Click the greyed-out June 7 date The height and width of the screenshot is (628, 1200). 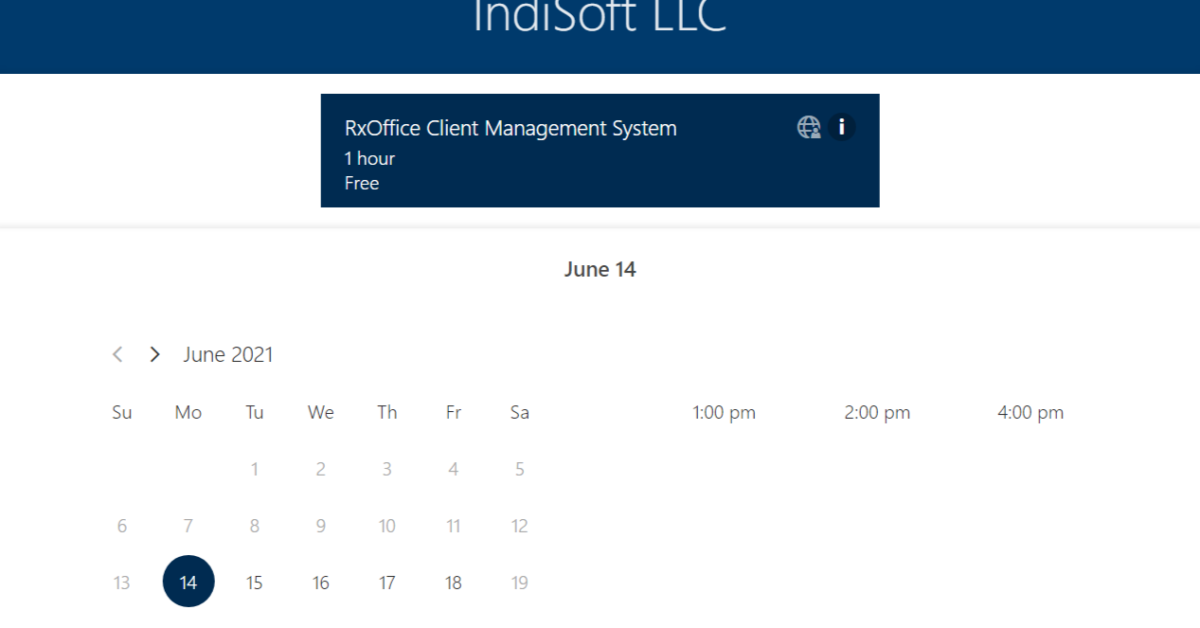(x=188, y=526)
